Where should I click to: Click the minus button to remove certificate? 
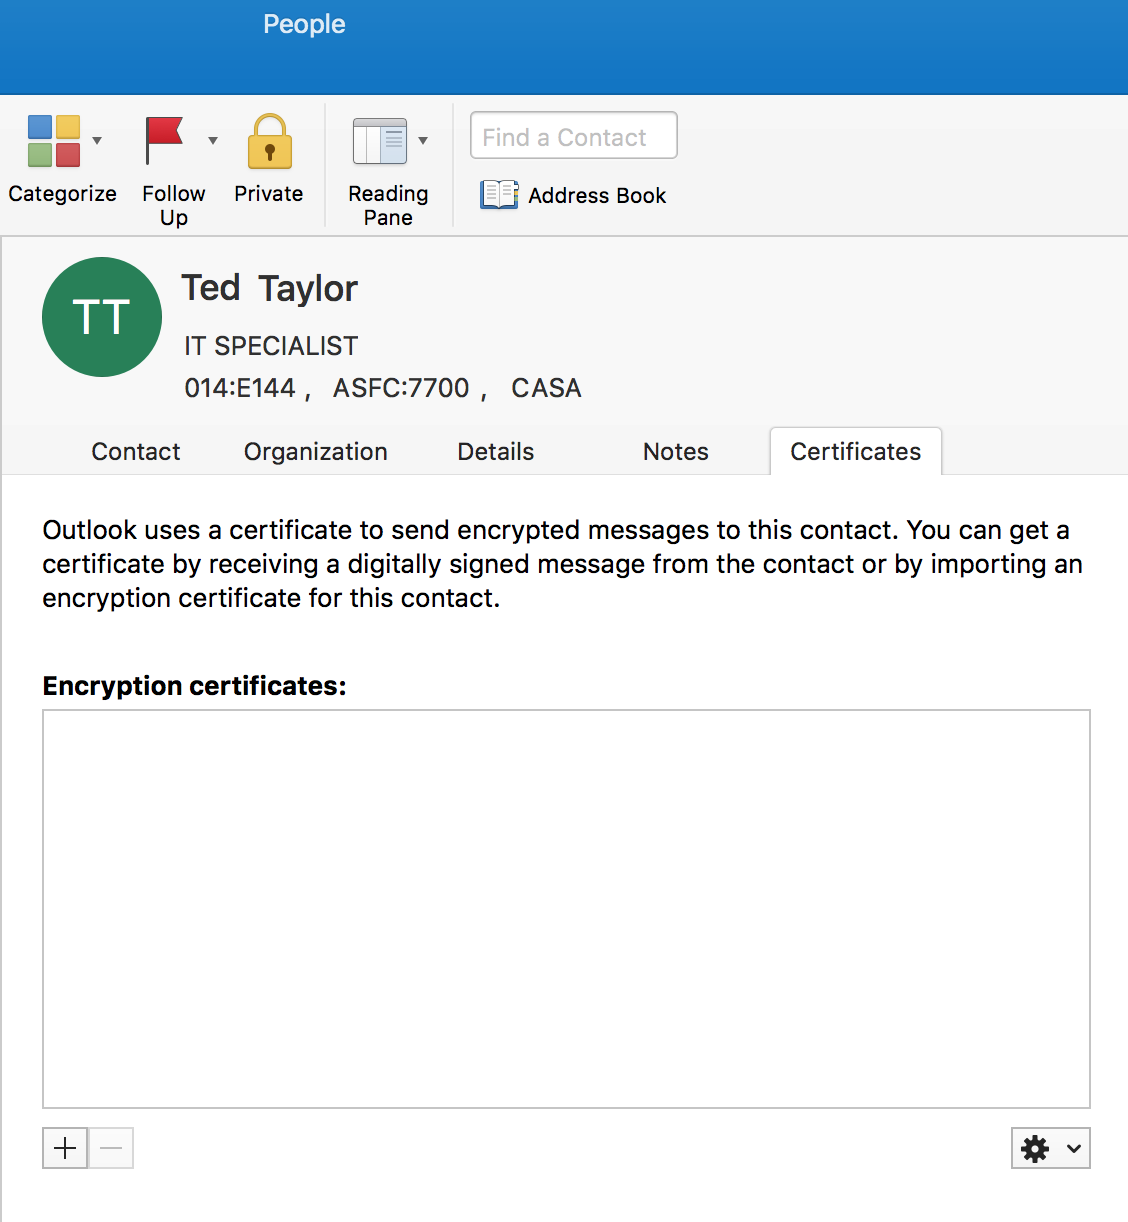coord(111,1148)
